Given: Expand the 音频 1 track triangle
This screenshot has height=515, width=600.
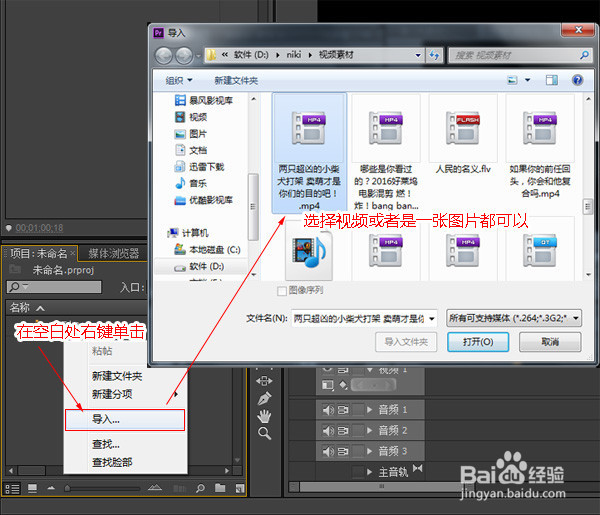Looking at the screenshot, I should point(369,410).
